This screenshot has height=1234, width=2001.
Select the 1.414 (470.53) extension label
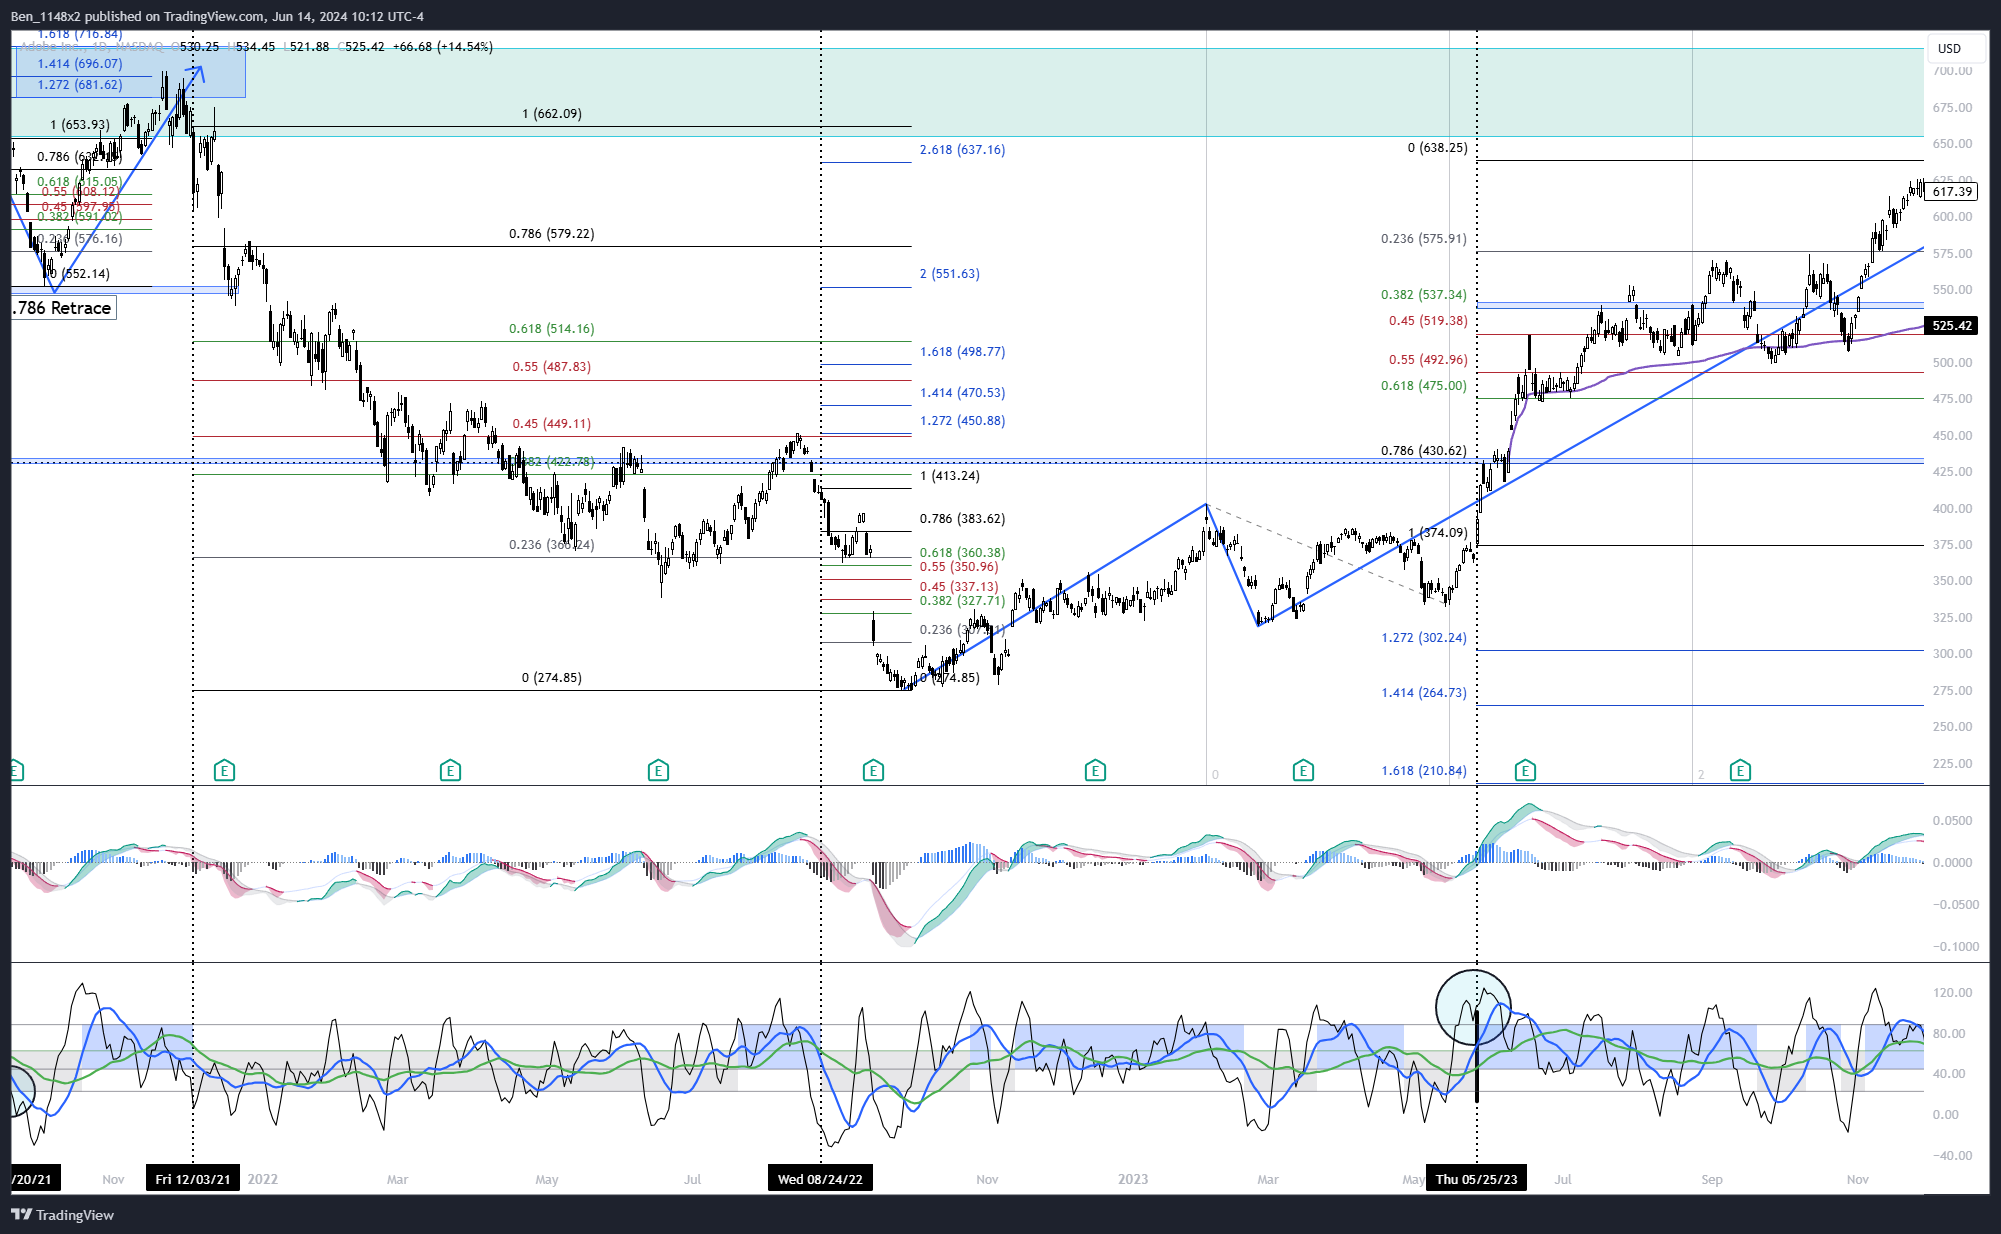[x=963, y=393]
